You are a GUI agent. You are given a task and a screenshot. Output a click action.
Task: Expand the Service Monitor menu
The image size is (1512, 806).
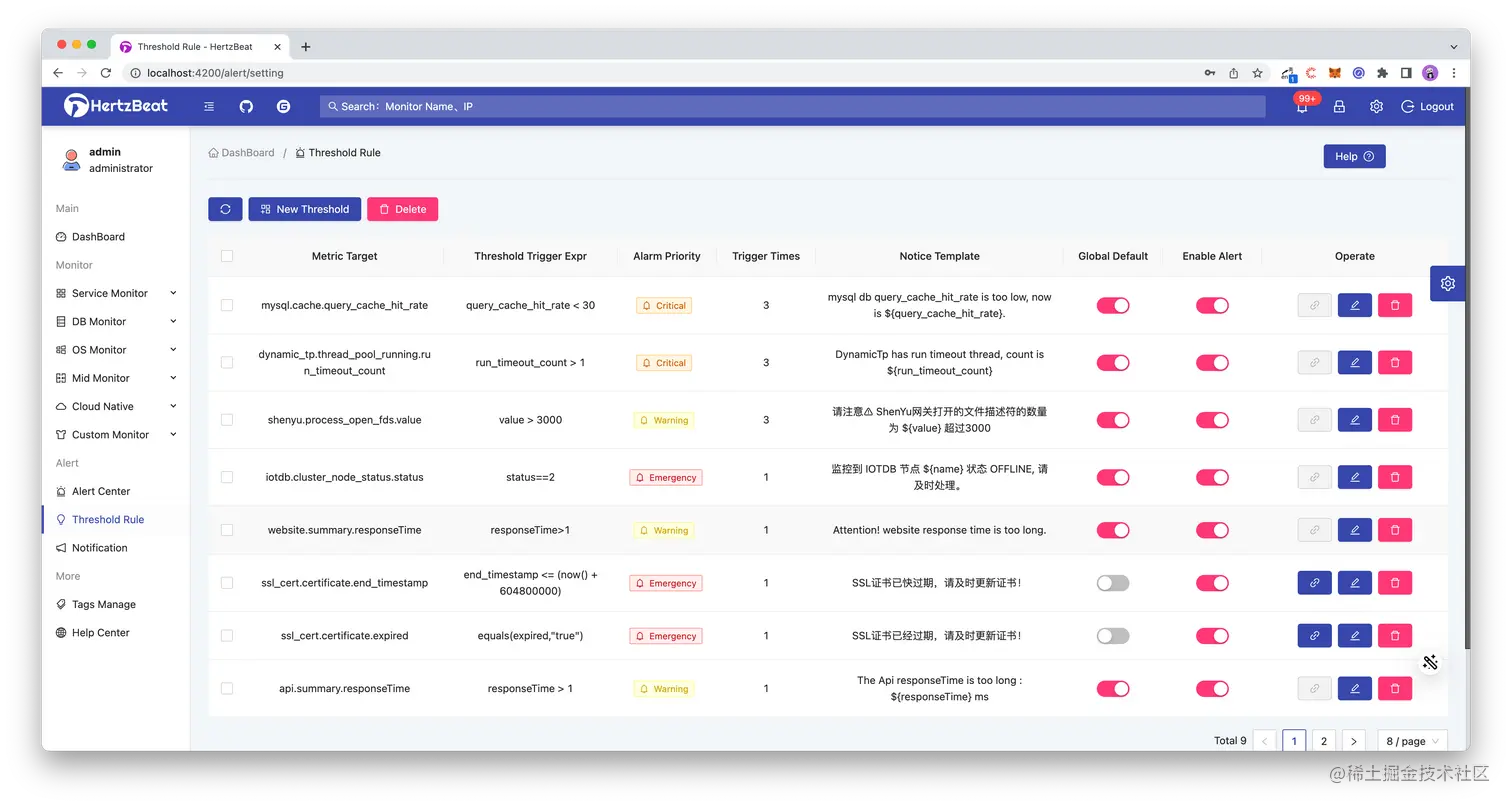(x=116, y=293)
